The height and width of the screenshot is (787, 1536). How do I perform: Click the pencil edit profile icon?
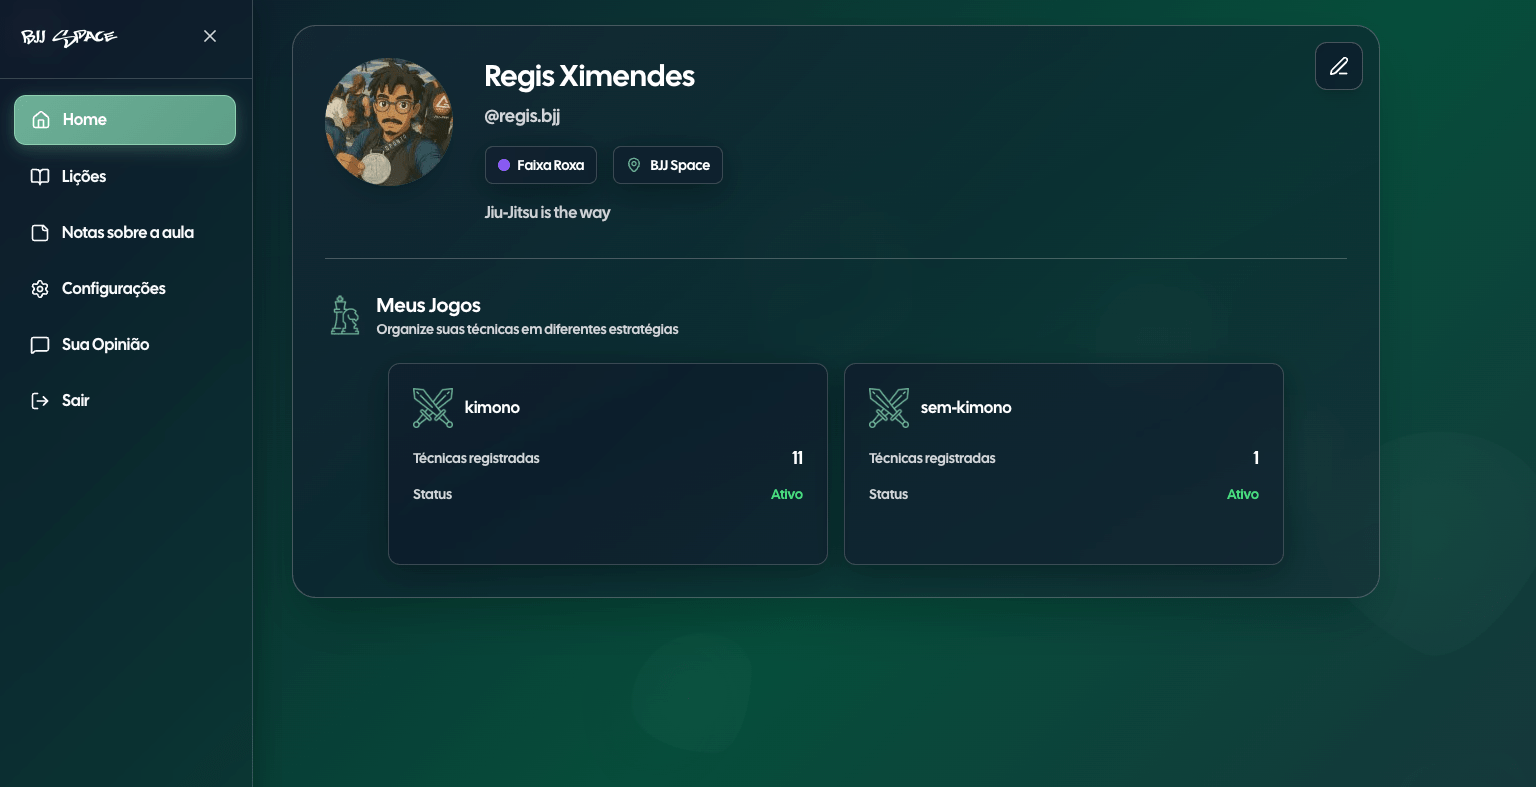click(x=1338, y=66)
